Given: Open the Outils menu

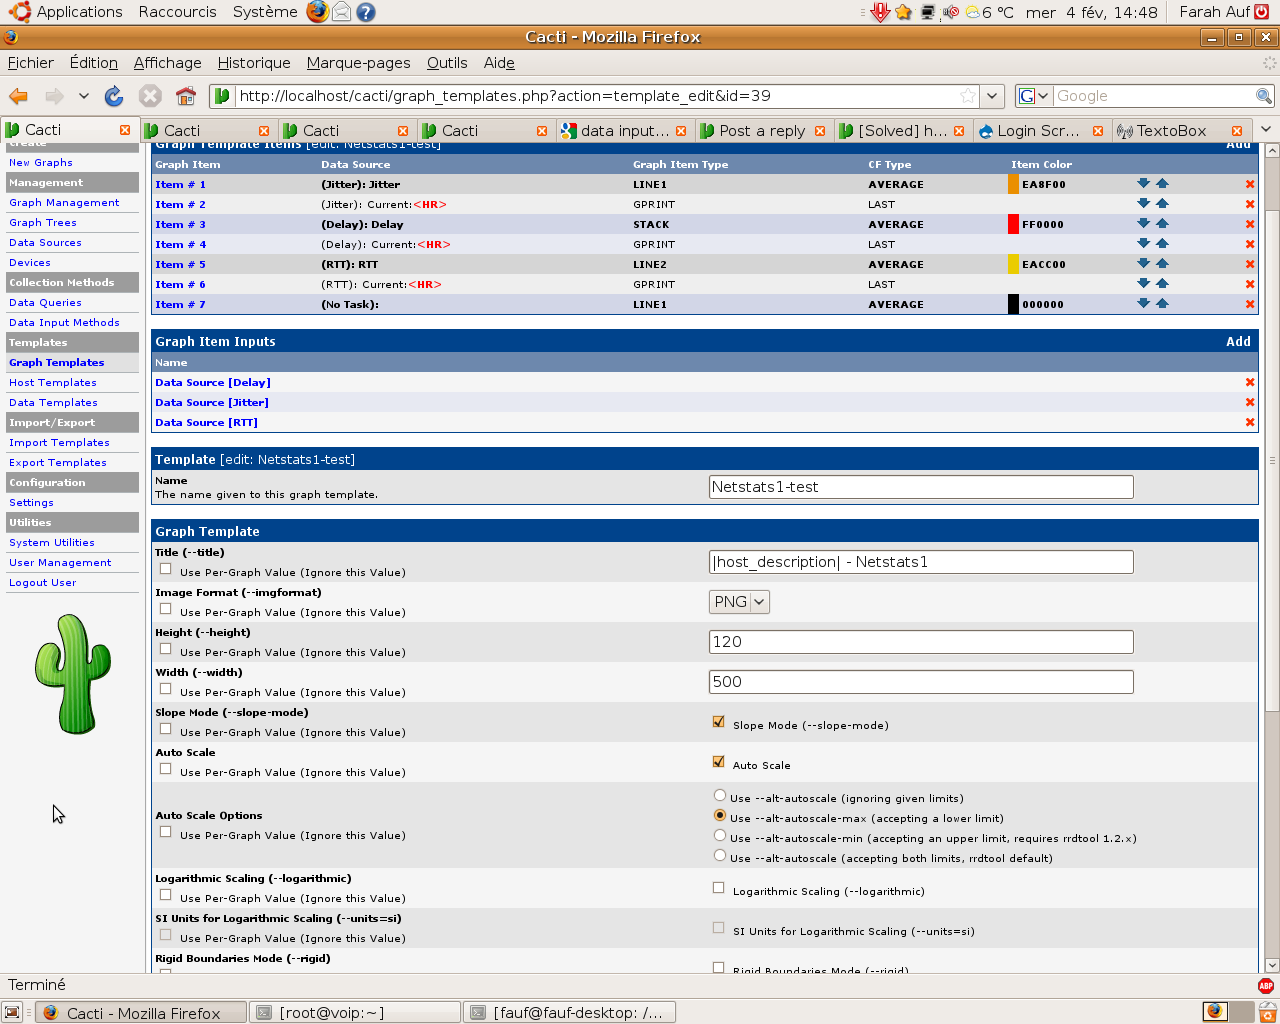Looking at the screenshot, I should [447, 63].
